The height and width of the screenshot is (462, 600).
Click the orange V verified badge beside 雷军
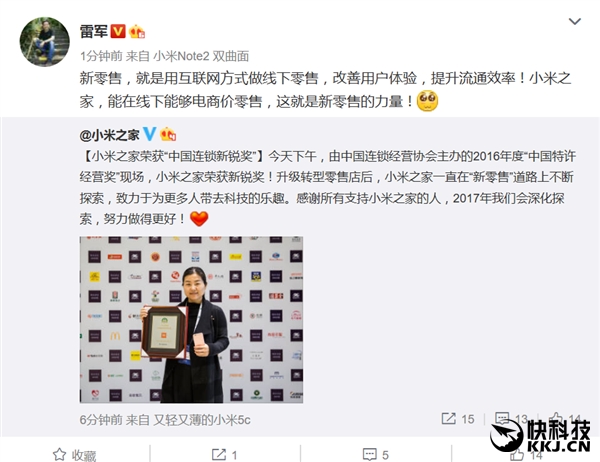point(118,31)
